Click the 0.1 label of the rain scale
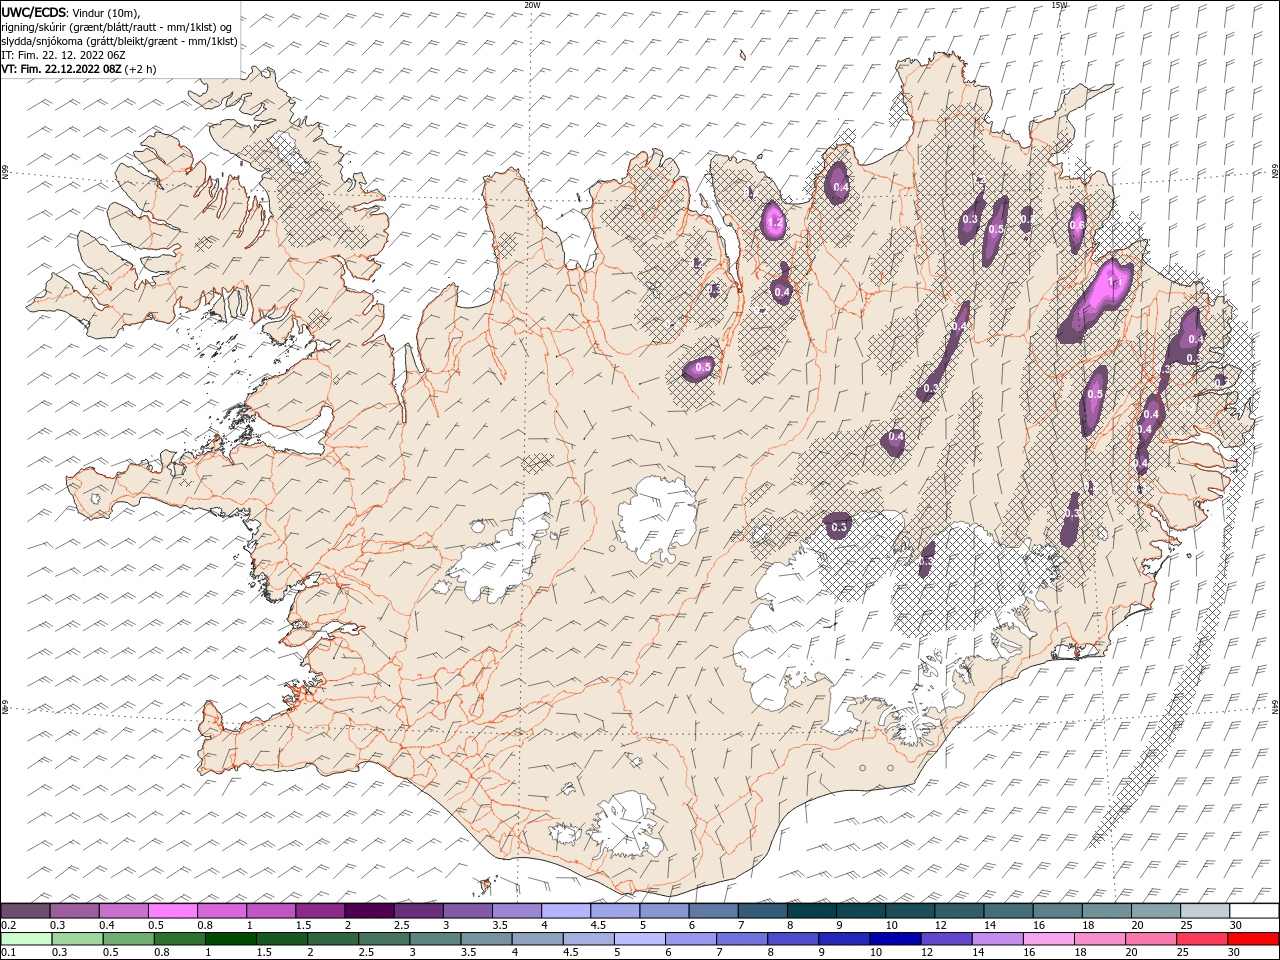This screenshot has height=960, width=1280. tap(8, 953)
